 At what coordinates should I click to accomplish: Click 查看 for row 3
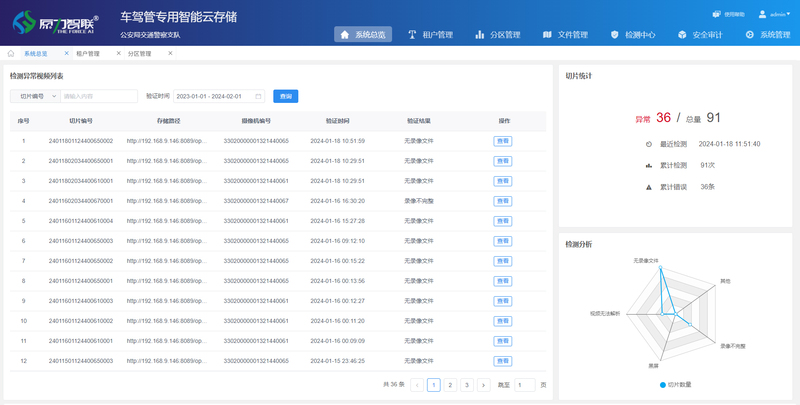(x=503, y=181)
